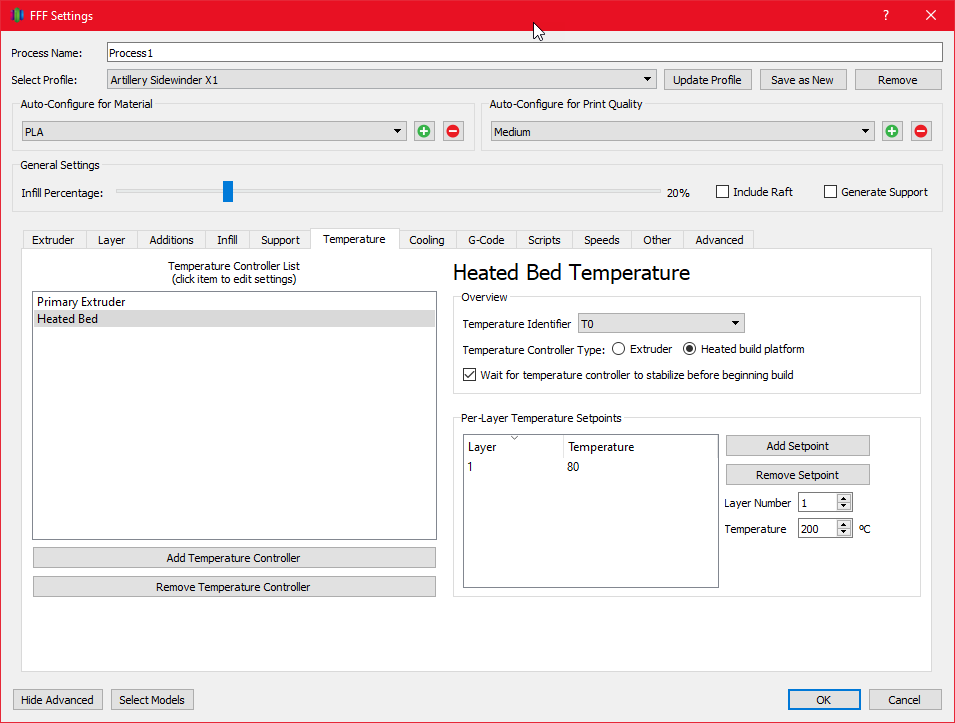
Task: Toggle wait for temperature controller to stabilize
Action: [x=469, y=375]
